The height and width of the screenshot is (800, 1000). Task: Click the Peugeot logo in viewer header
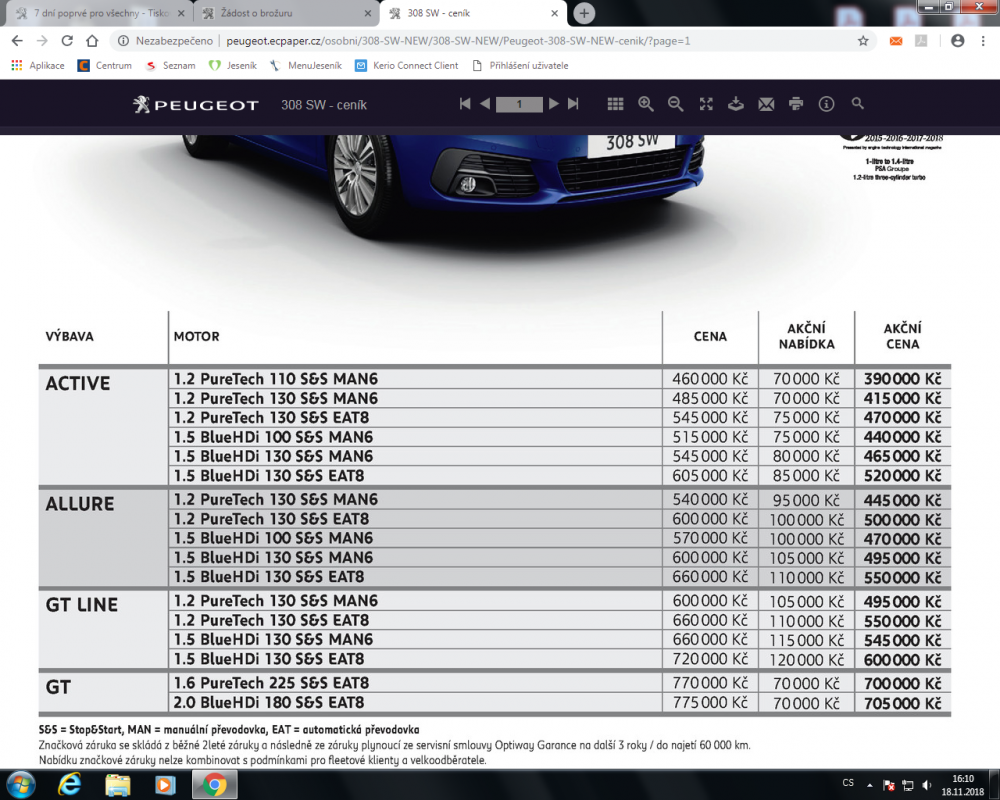pyautogui.click(x=196, y=105)
